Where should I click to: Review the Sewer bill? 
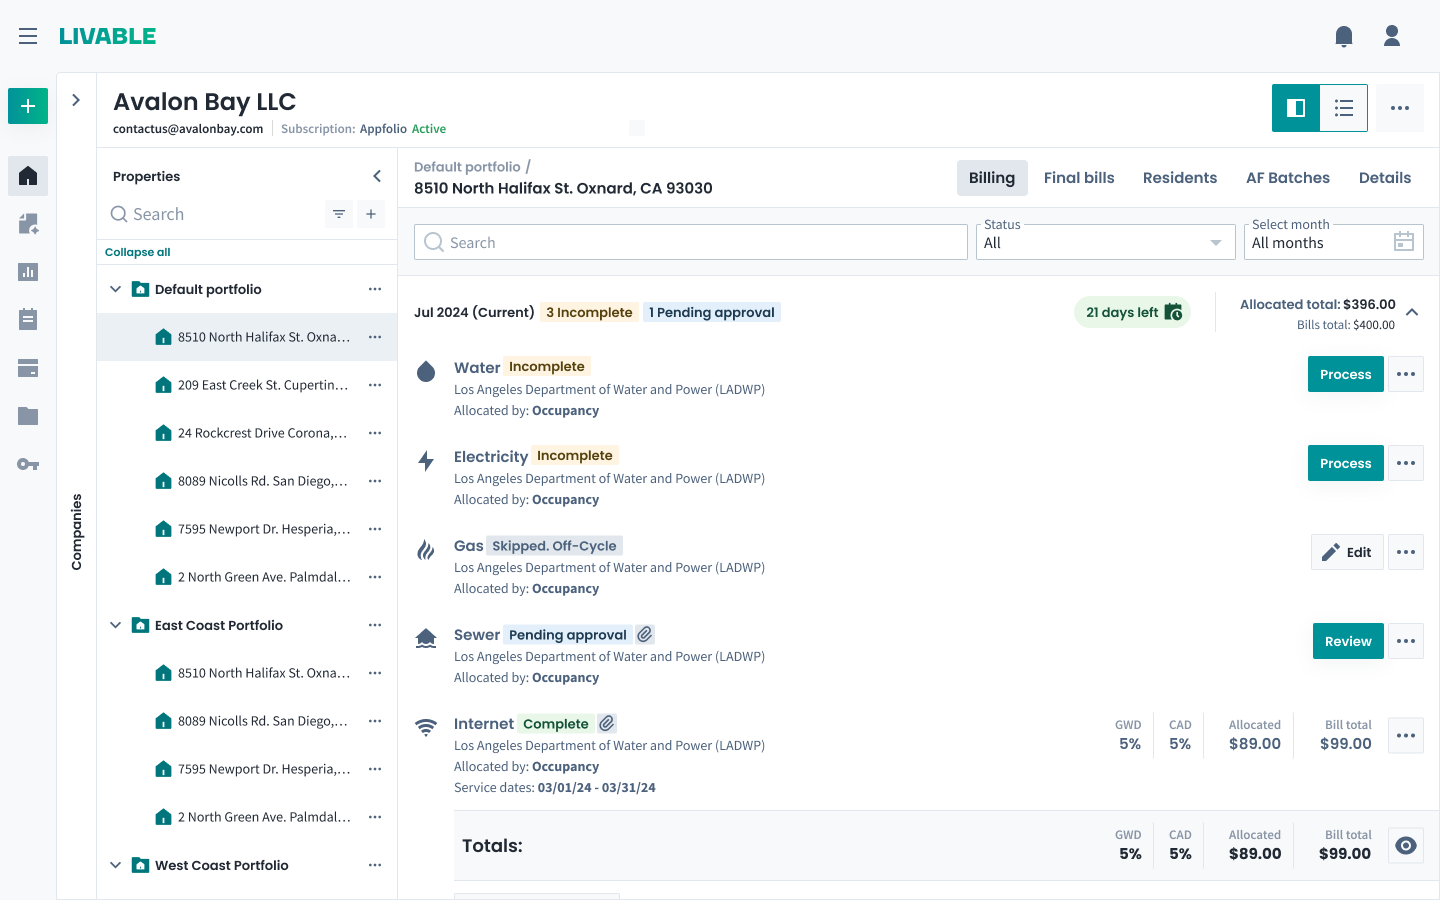[1348, 641]
